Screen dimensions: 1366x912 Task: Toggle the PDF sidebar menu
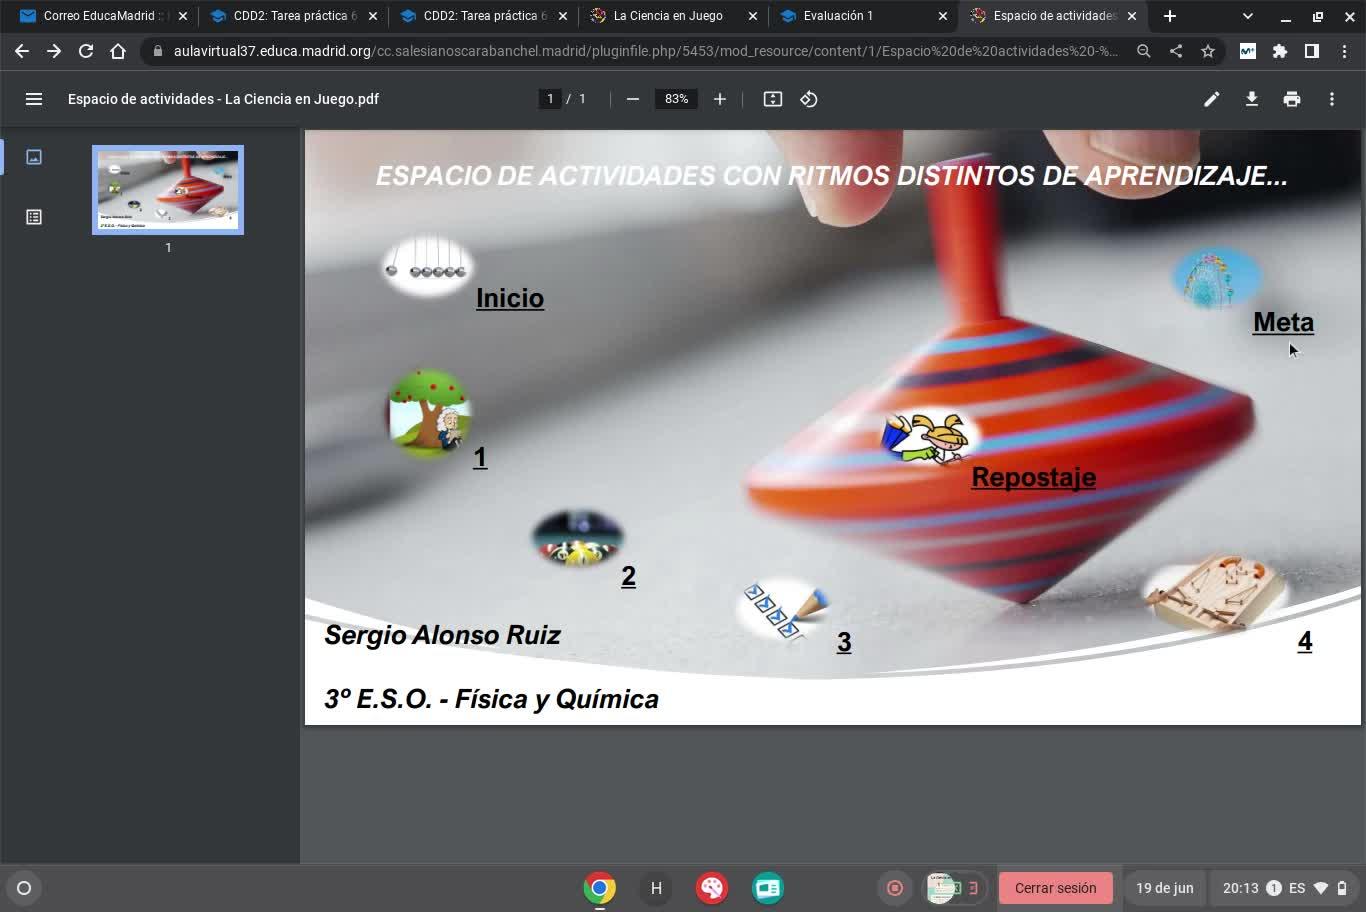34,99
